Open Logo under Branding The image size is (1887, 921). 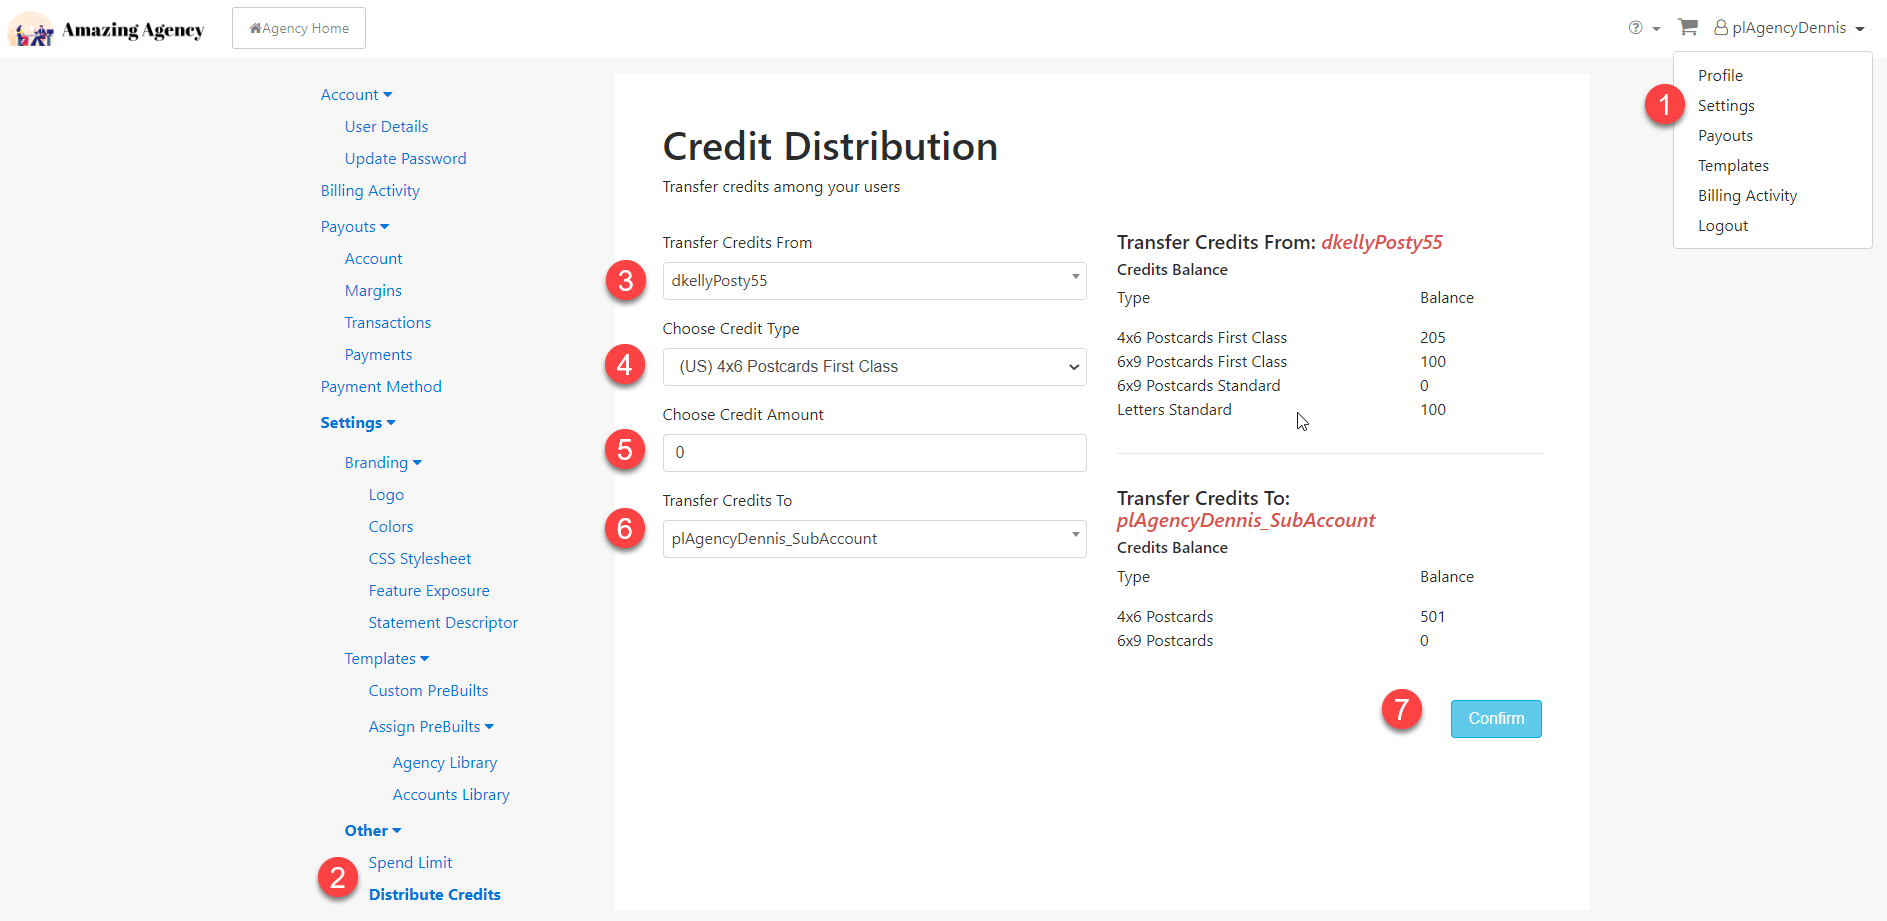tap(386, 495)
